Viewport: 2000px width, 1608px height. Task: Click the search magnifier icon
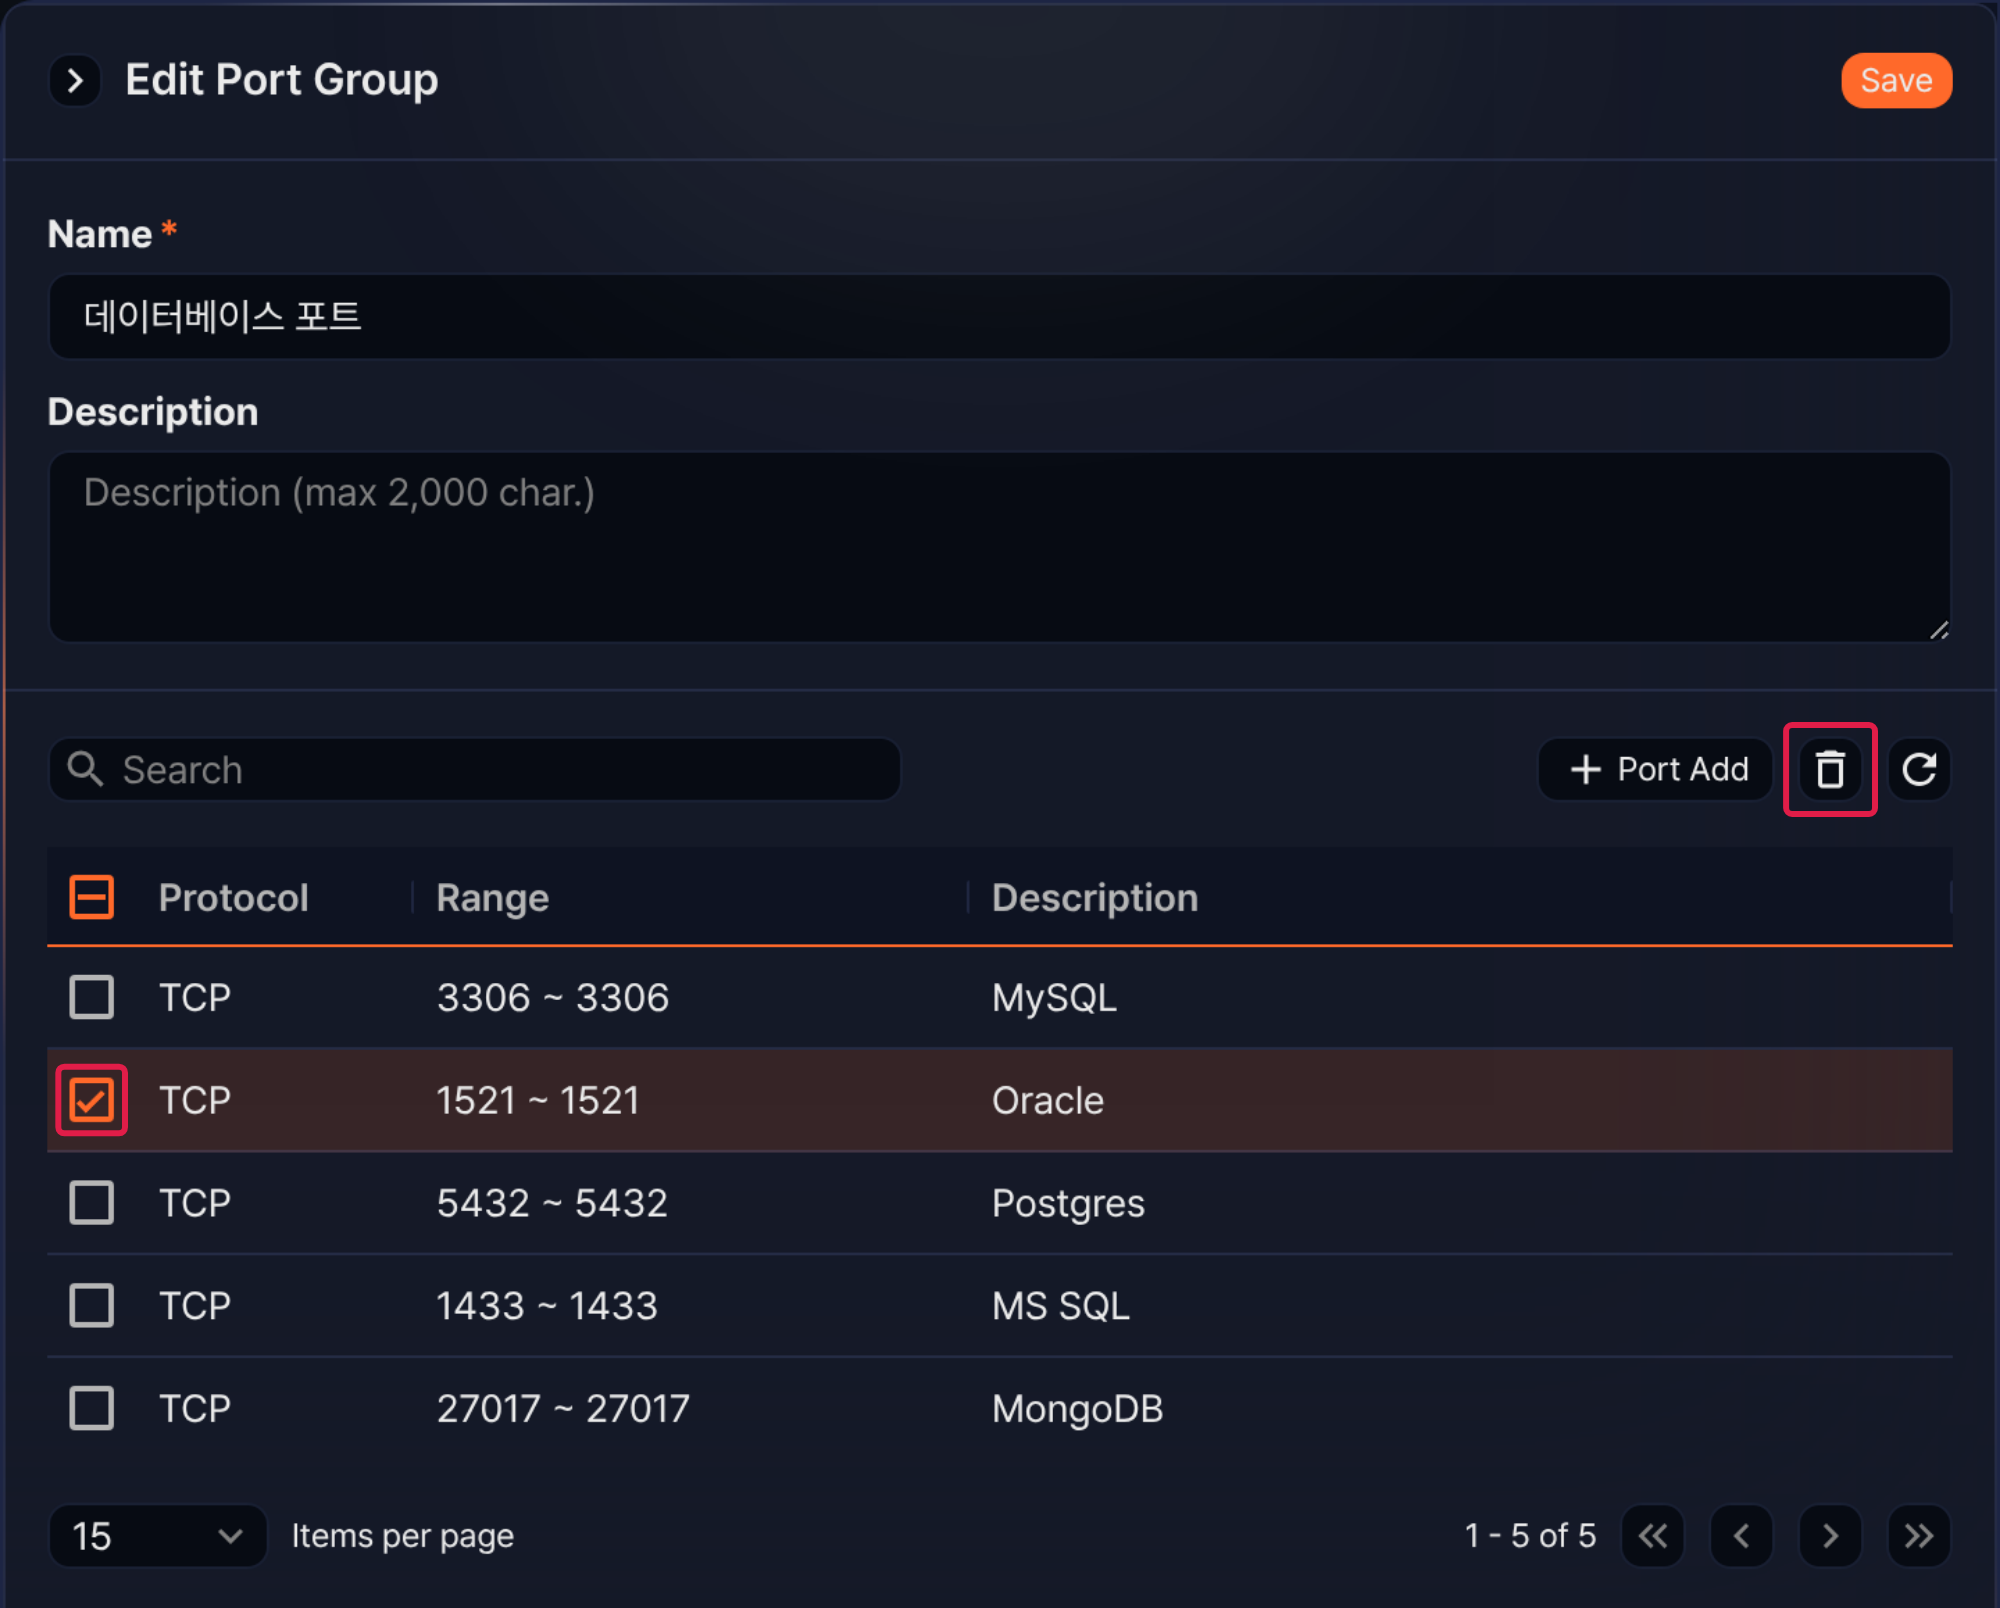pyautogui.click(x=85, y=769)
